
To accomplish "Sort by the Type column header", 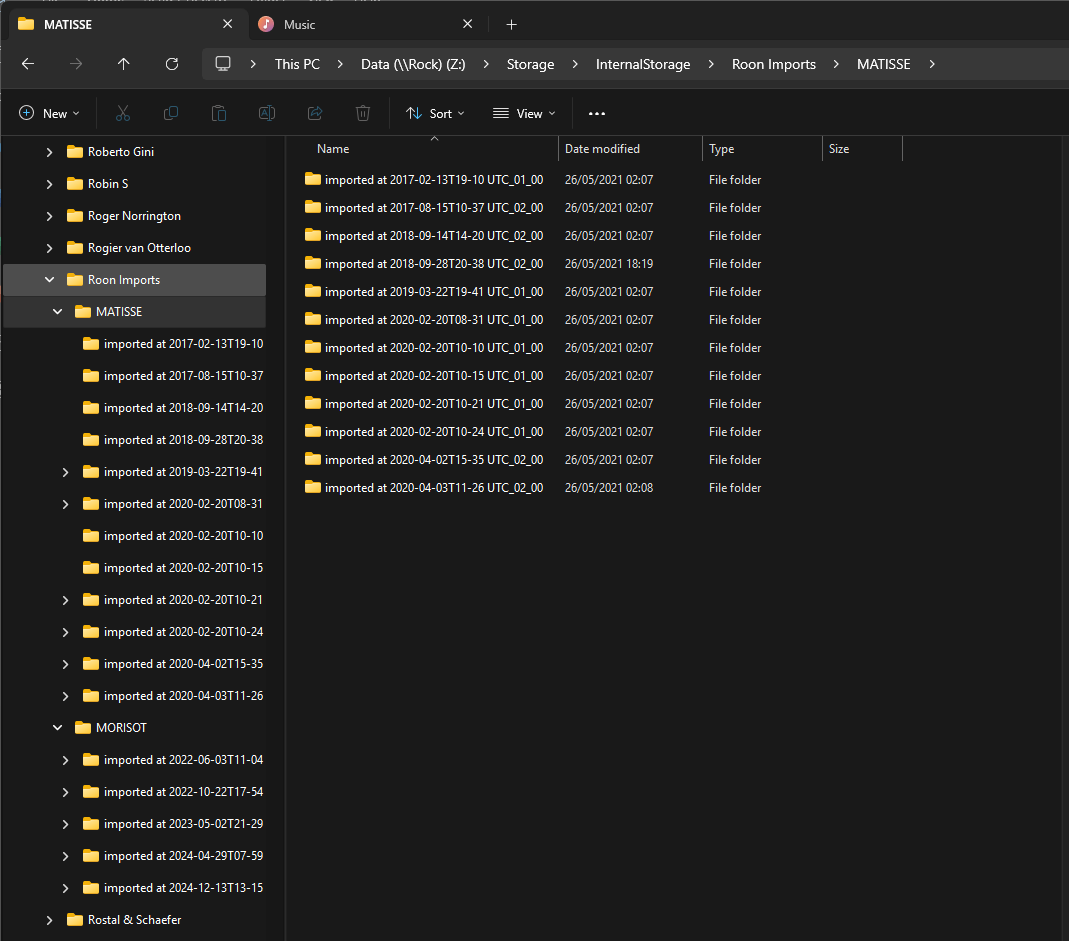I will tap(762, 149).
